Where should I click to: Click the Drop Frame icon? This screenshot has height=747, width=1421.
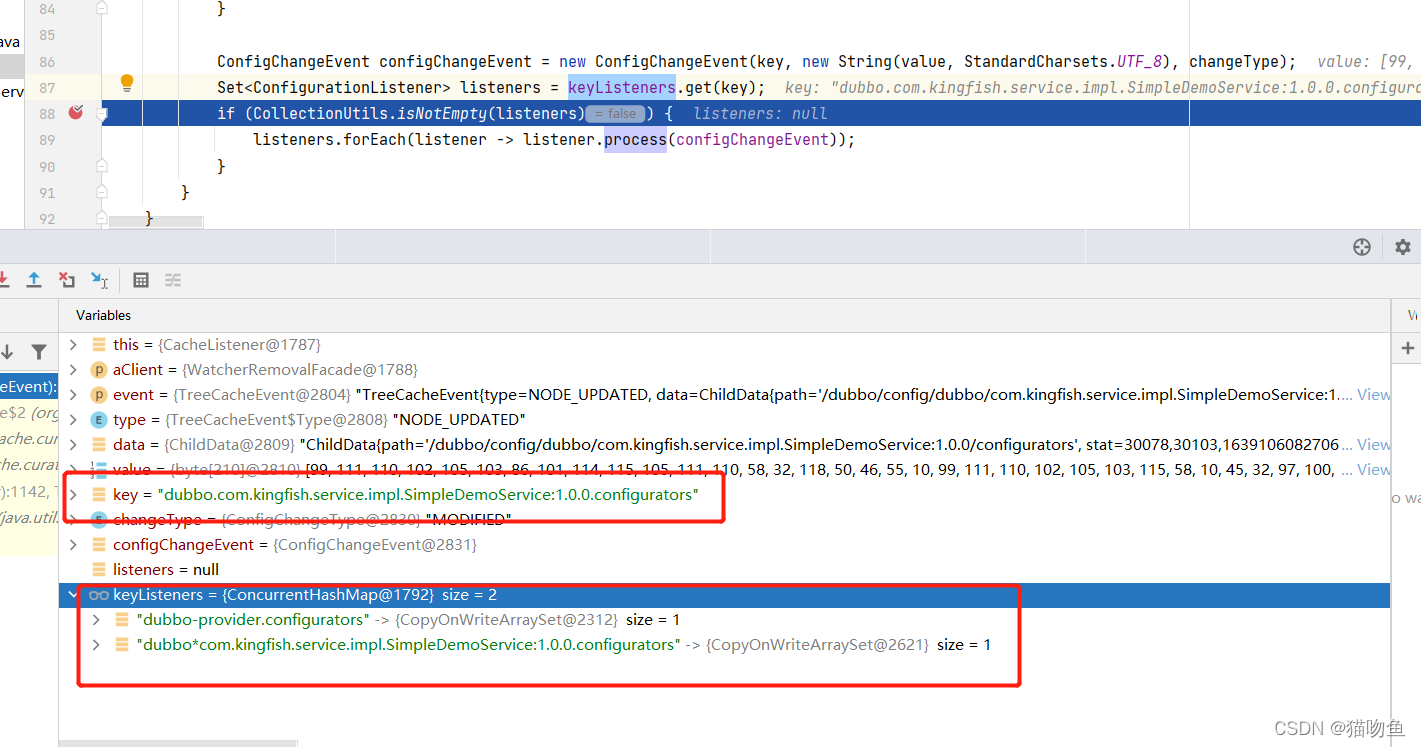(x=66, y=280)
